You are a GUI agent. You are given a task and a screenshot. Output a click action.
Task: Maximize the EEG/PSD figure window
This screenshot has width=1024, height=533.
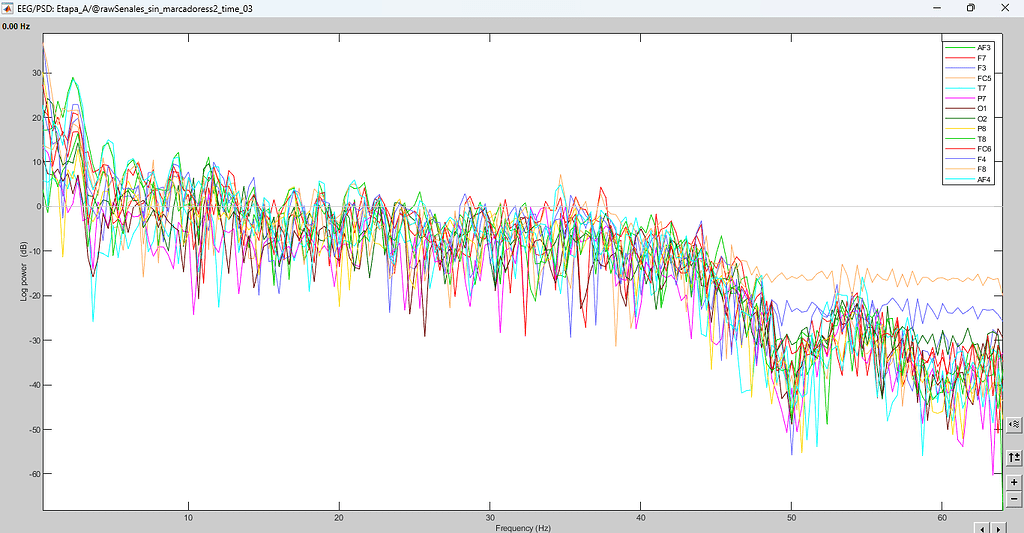[x=971, y=8]
